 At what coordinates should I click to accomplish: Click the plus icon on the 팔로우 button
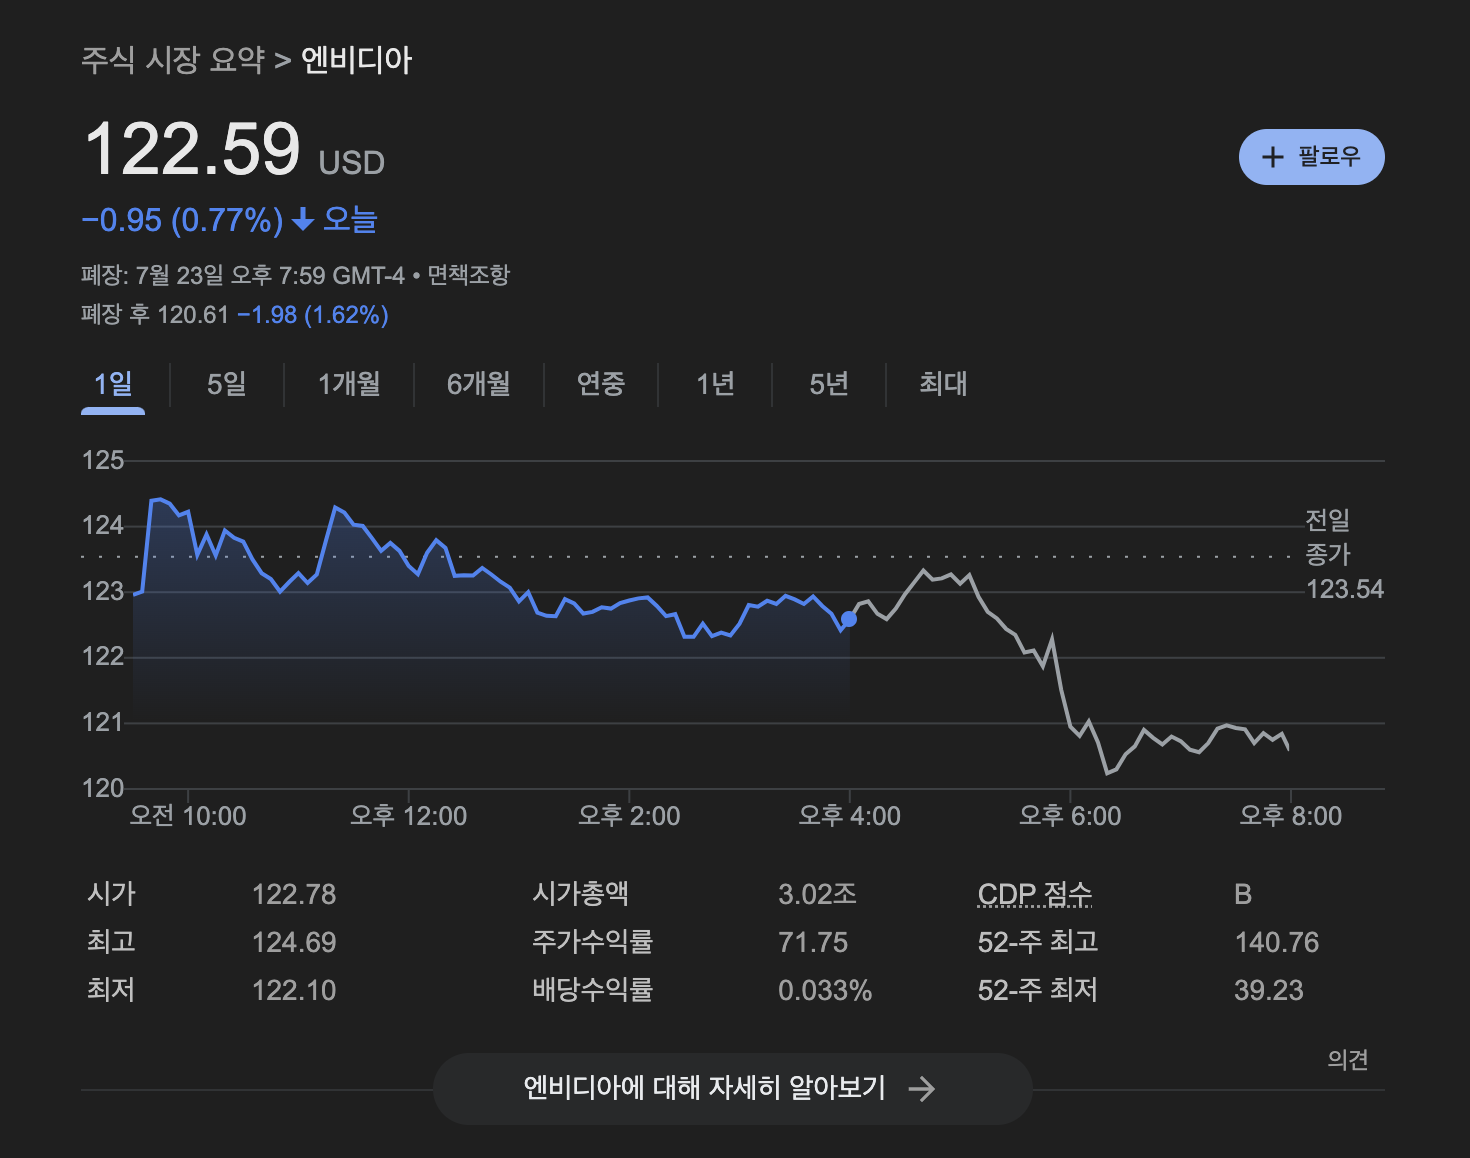click(x=1271, y=157)
